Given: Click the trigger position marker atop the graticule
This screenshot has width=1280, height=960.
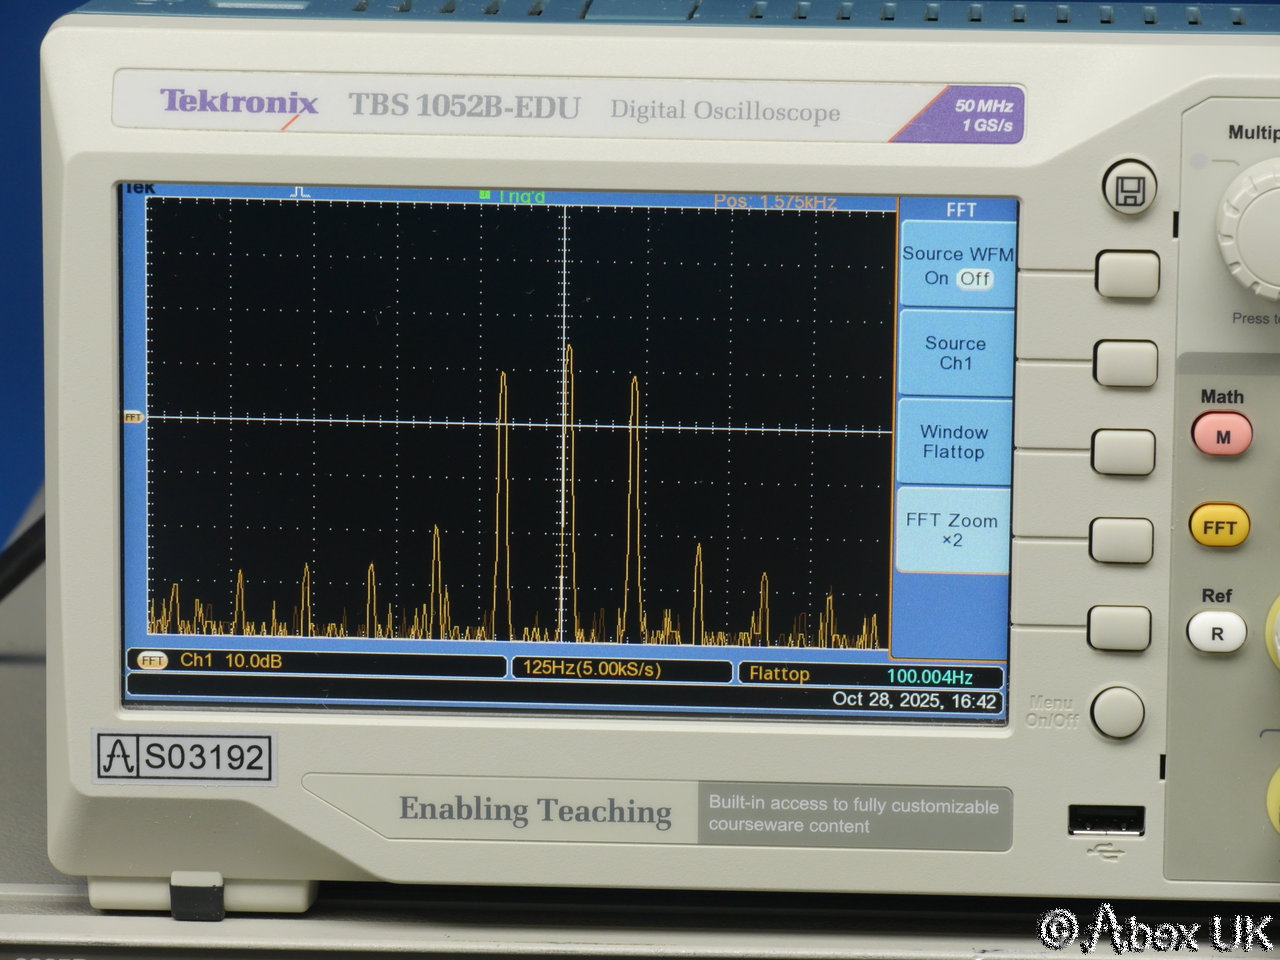Looking at the screenshot, I should click(x=300, y=192).
